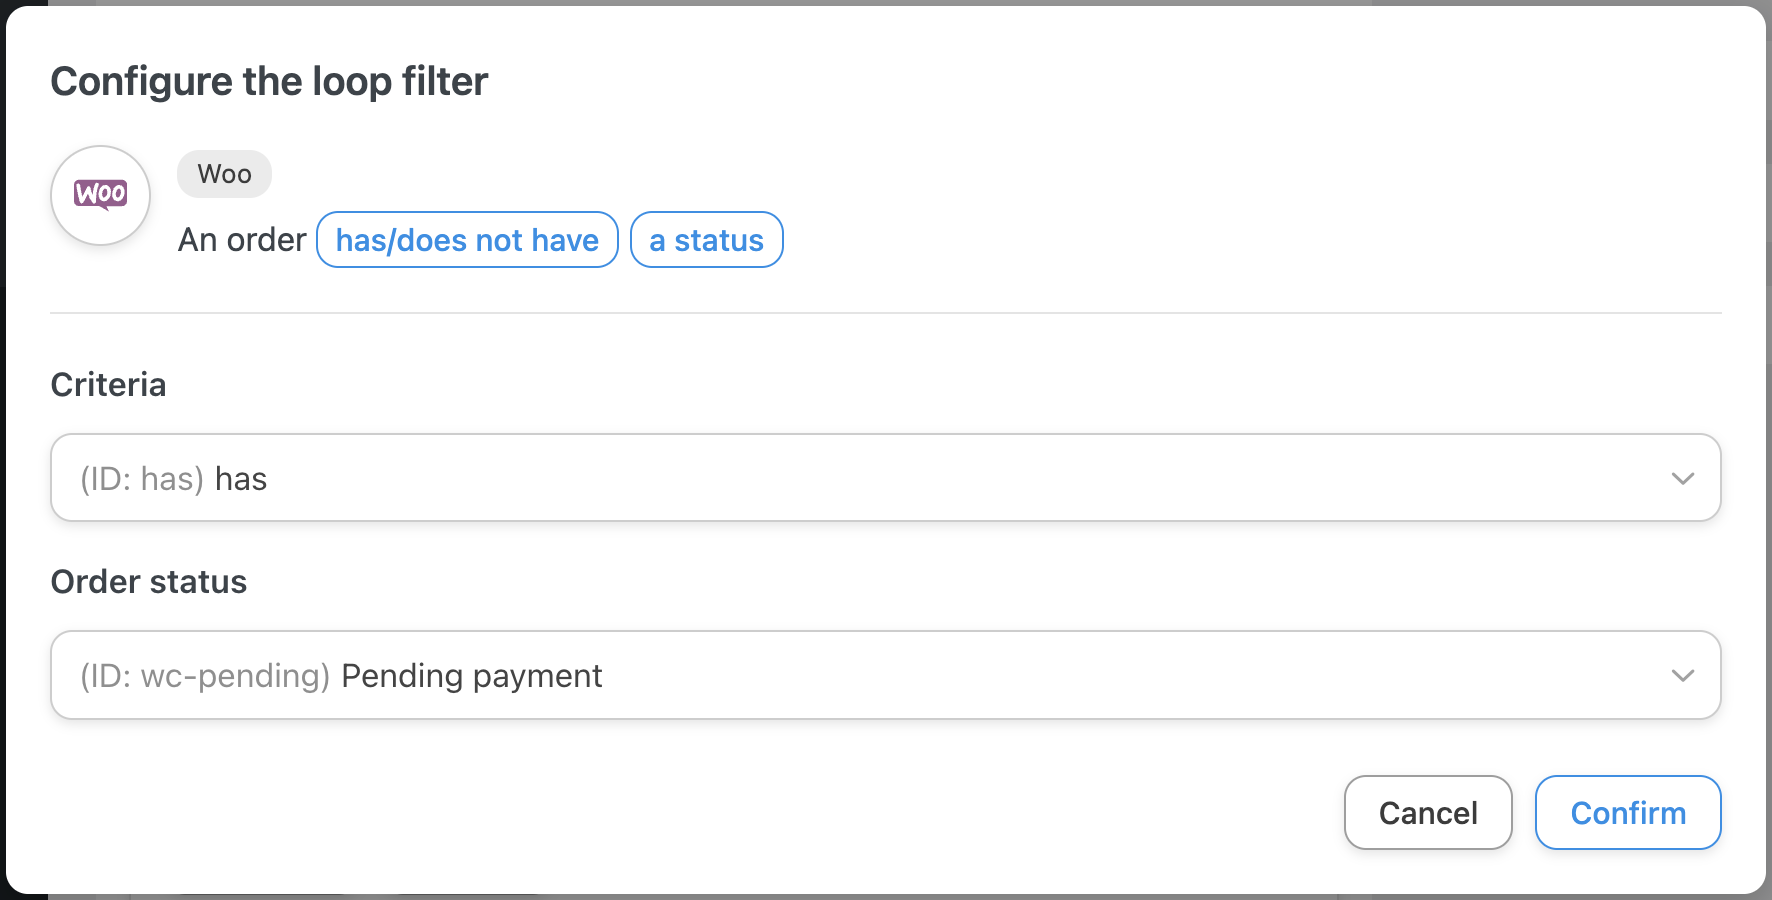Click the Woo integration name tag
Viewport: 1772px width, 900px height.
point(224,174)
